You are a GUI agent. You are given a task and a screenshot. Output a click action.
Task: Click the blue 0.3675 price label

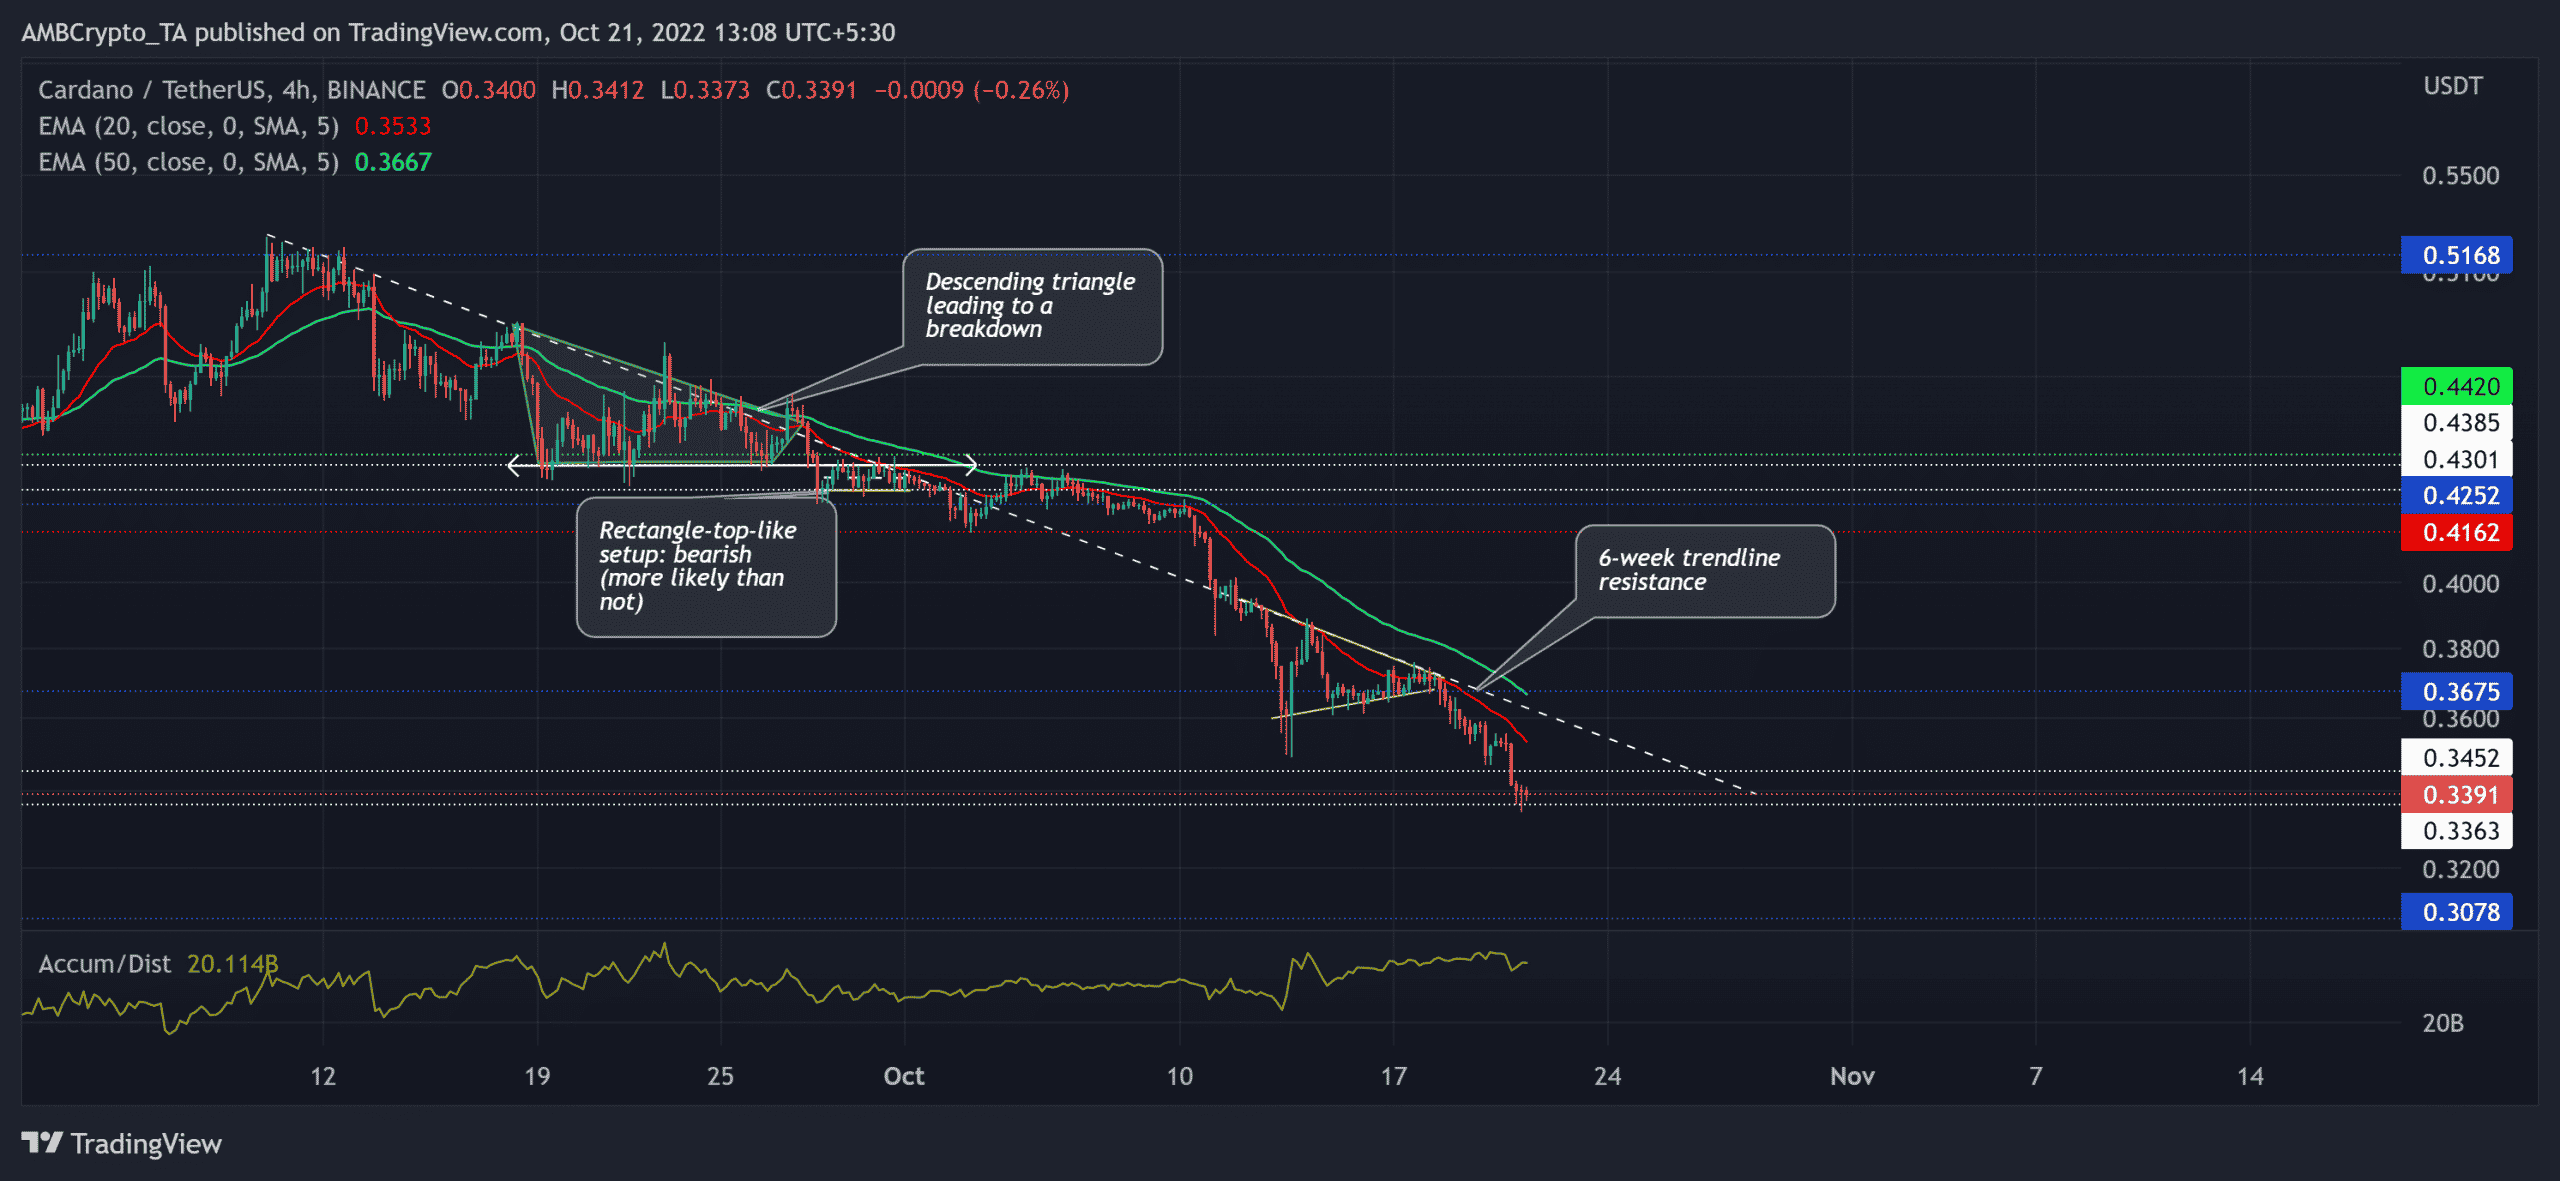[x=2457, y=692]
